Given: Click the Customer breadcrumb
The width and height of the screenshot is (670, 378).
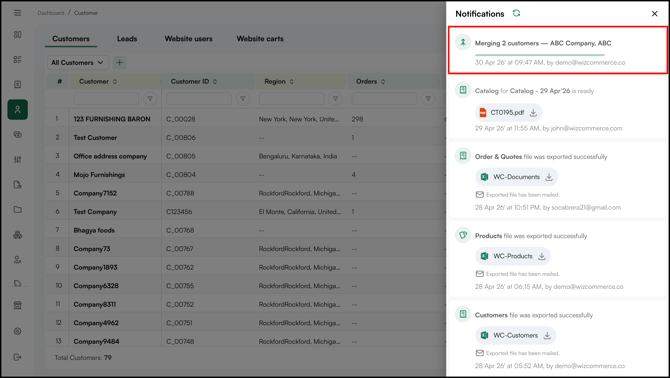Looking at the screenshot, I should (86, 13).
